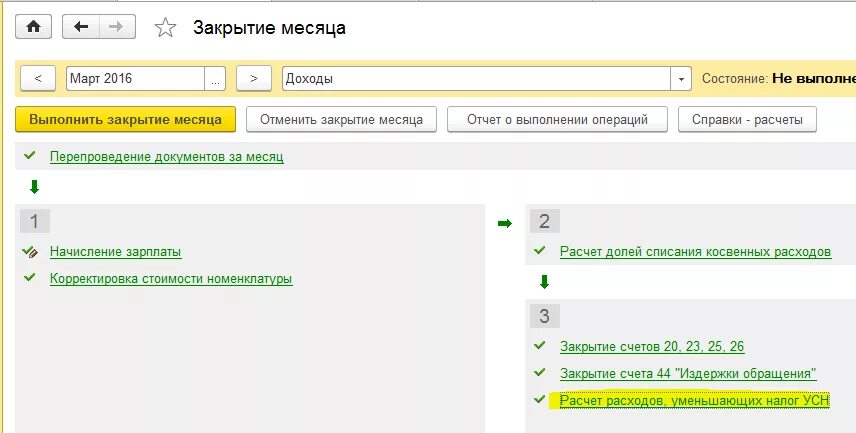Click checkmark beside Корректировка стоимости номенклатуры
The width and height of the screenshot is (856, 433).
pos(30,277)
